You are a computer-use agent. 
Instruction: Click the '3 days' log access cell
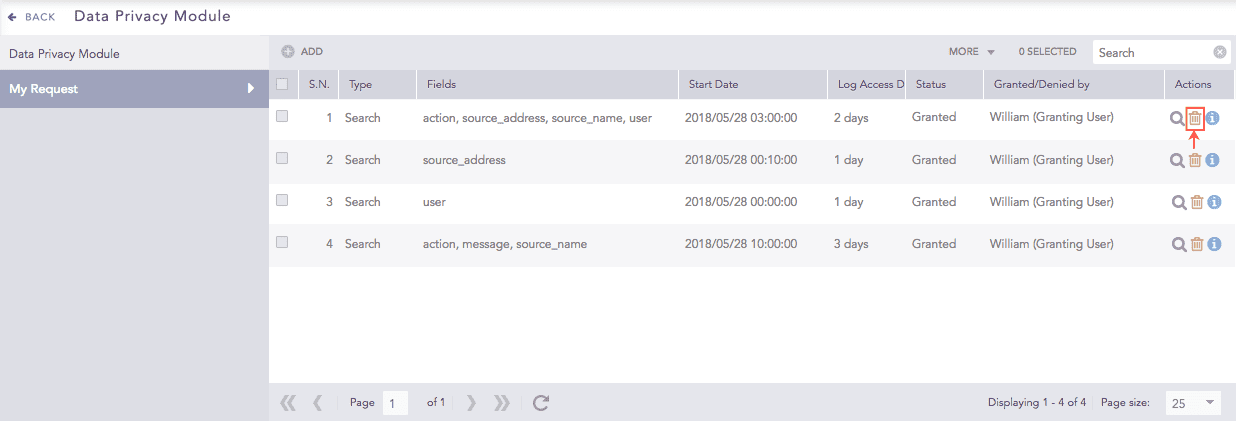click(x=851, y=244)
